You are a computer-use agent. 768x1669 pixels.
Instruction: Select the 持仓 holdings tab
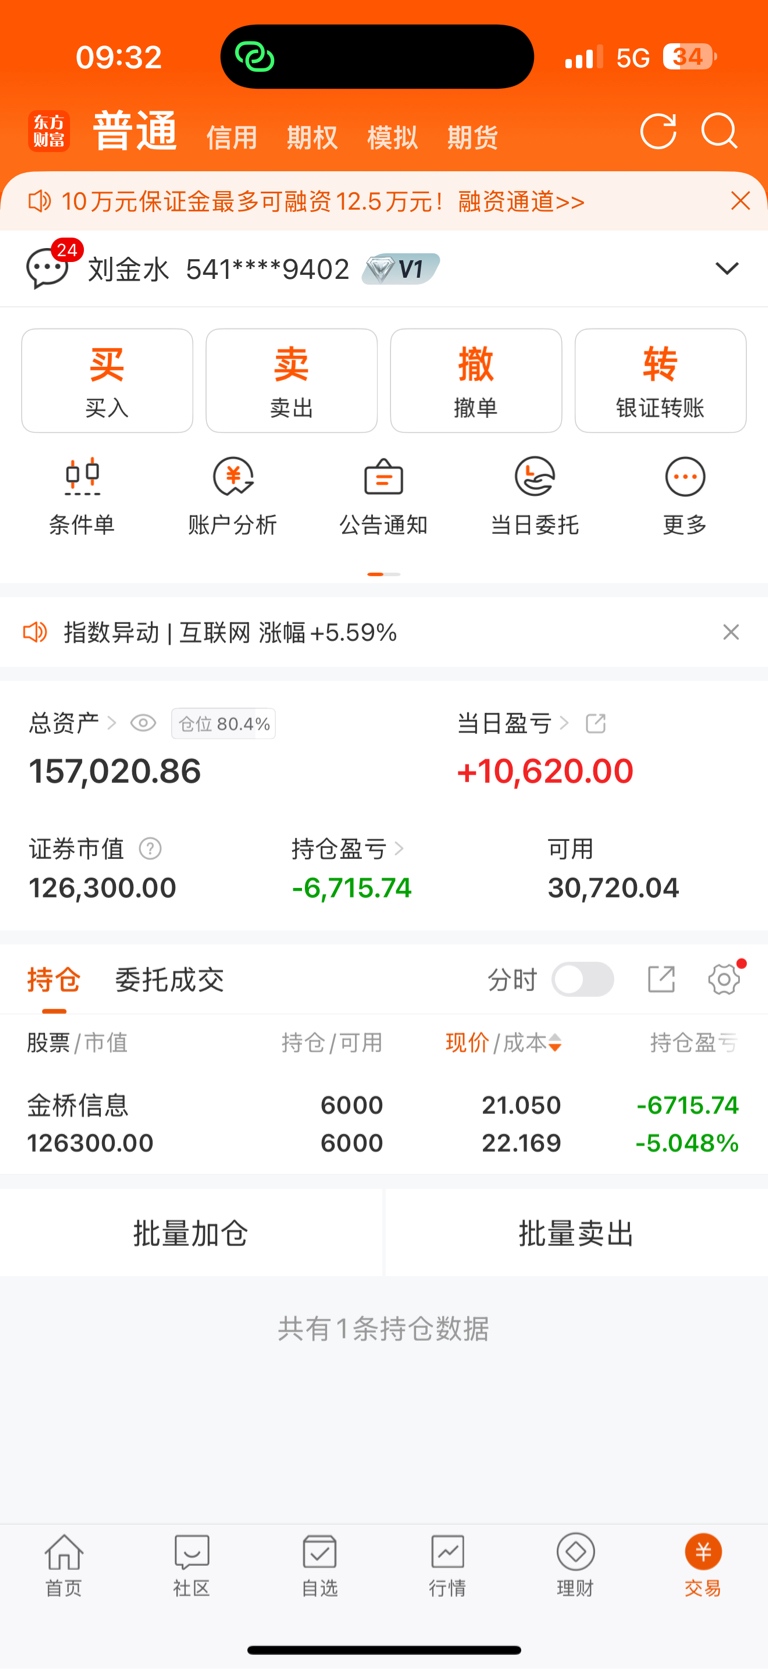(54, 979)
